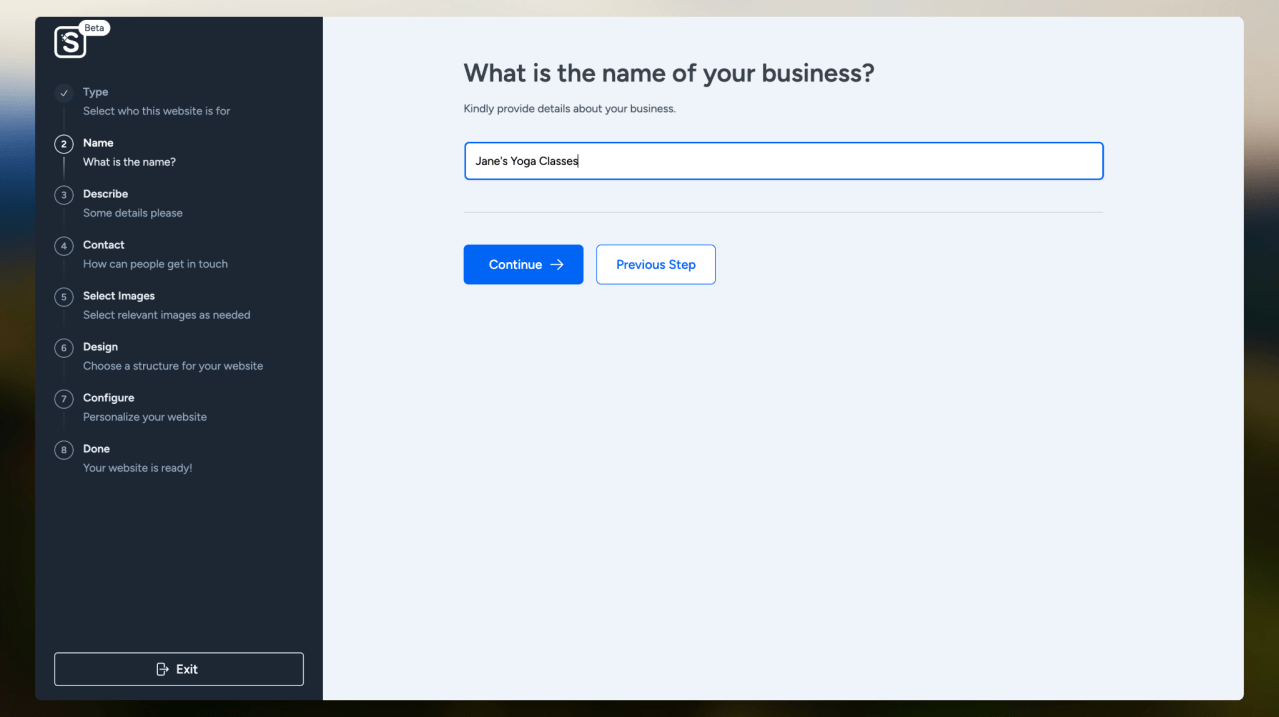Go to the Done step label
This screenshot has height=717, width=1279.
(97, 449)
